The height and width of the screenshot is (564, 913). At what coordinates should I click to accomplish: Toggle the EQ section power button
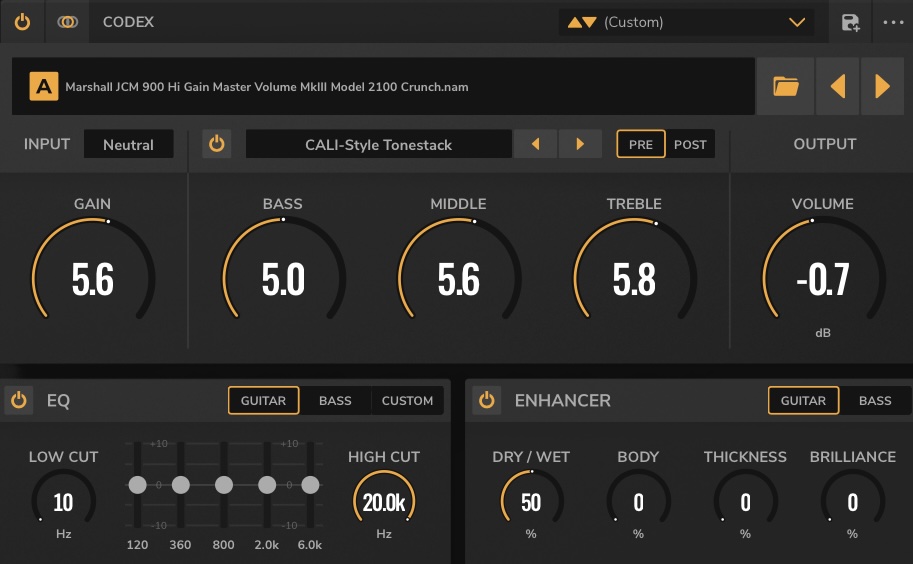tap(19, 400)
